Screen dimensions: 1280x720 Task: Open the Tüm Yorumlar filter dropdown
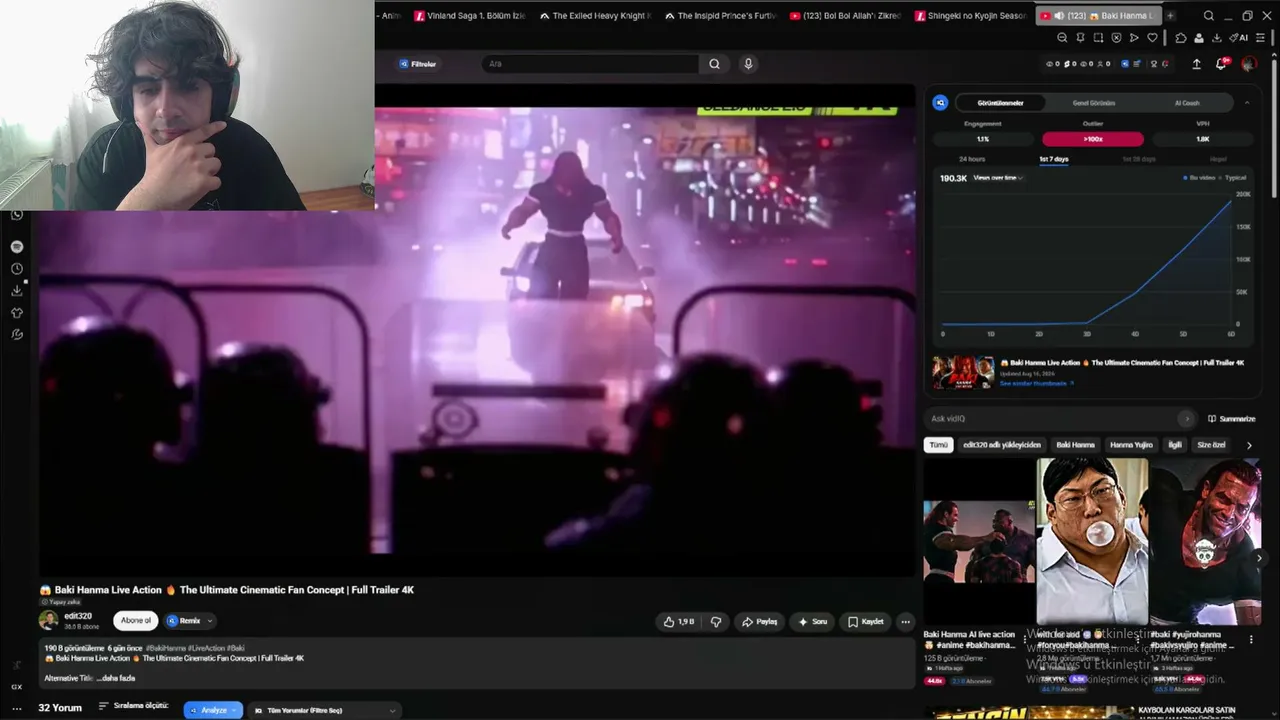[323, 710]
